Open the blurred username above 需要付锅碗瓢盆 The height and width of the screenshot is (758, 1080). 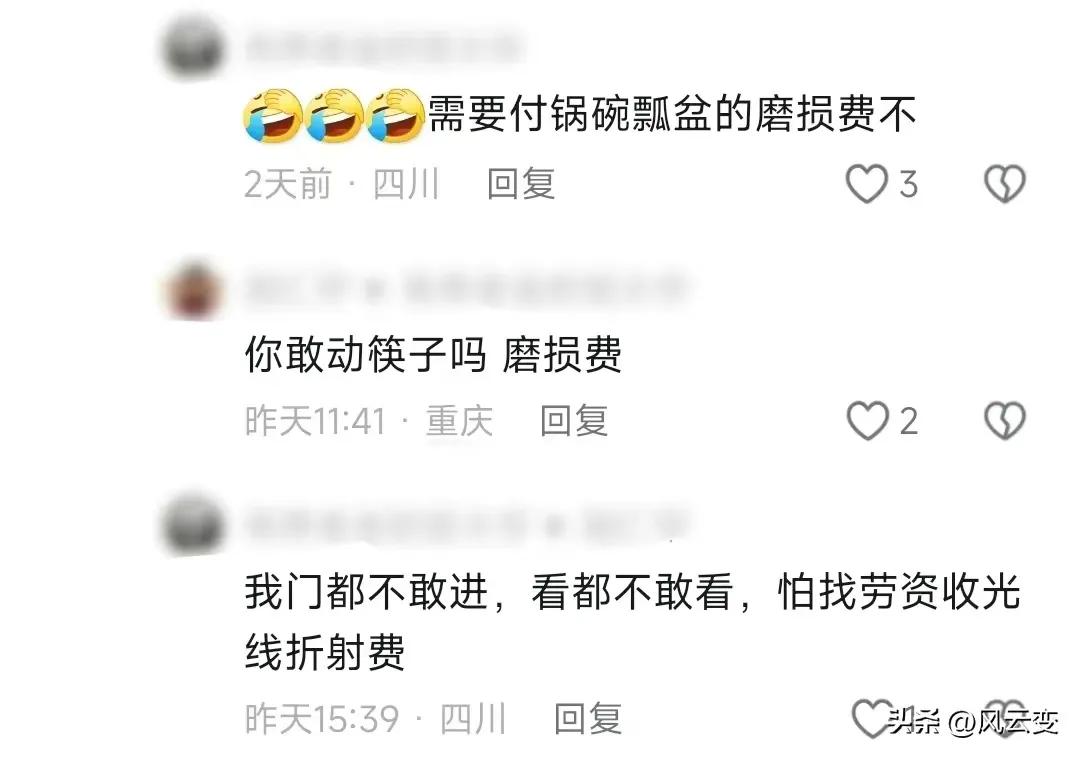click(x=383, y=48)
